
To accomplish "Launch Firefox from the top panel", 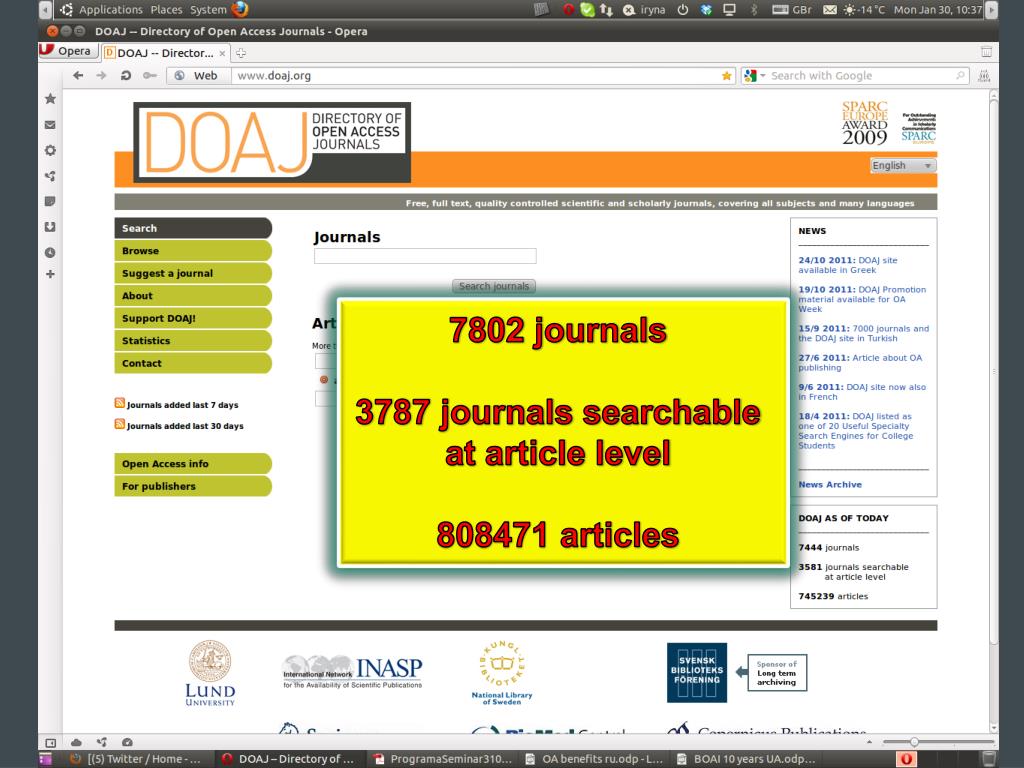I will click(x=240, y=9).
